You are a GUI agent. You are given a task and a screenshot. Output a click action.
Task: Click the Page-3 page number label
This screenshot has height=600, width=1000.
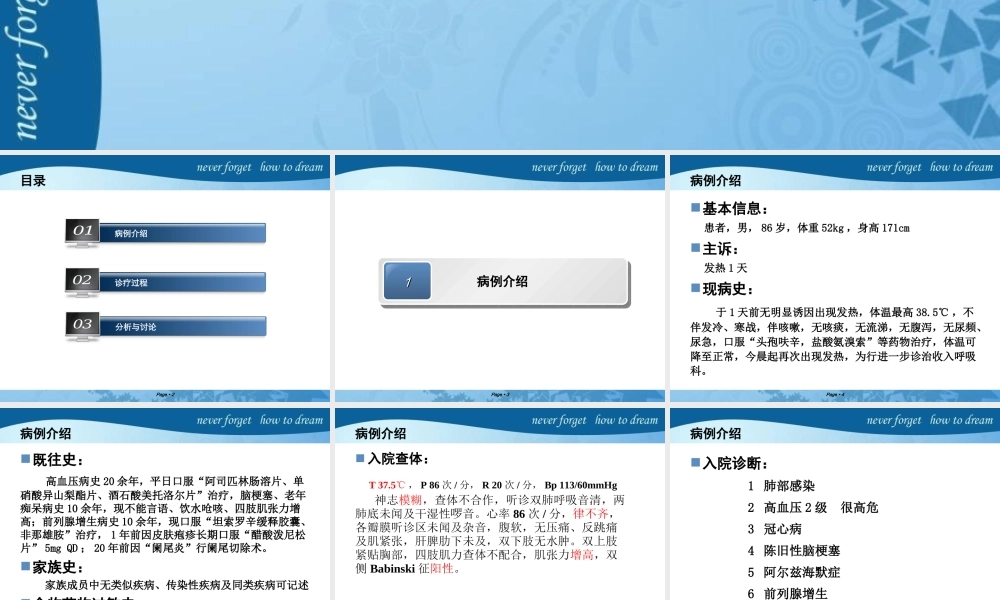[499, 396]
